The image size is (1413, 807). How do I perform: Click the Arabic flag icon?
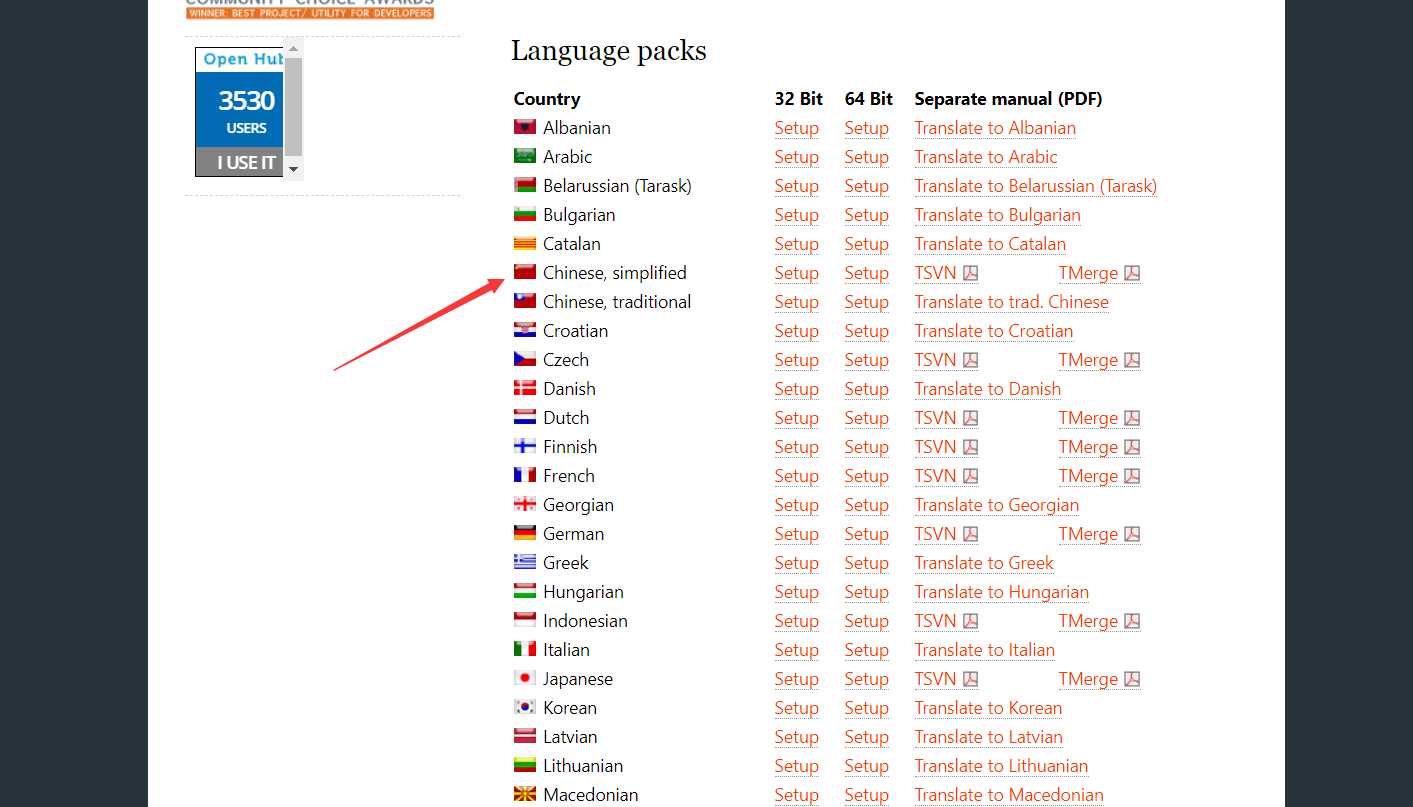(525, 156)
